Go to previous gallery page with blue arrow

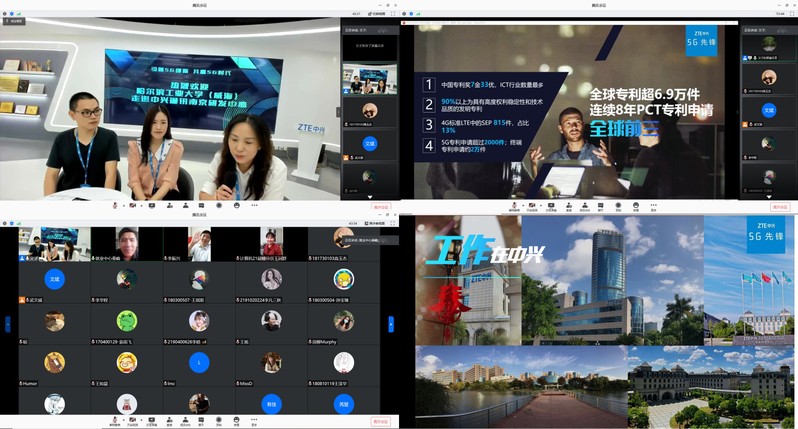(x=8, y=324)
